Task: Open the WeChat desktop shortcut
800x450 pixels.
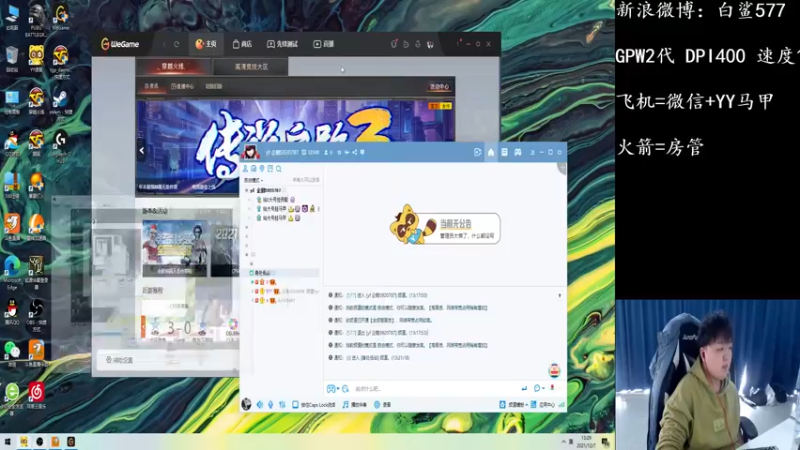Action: point(12,354)
